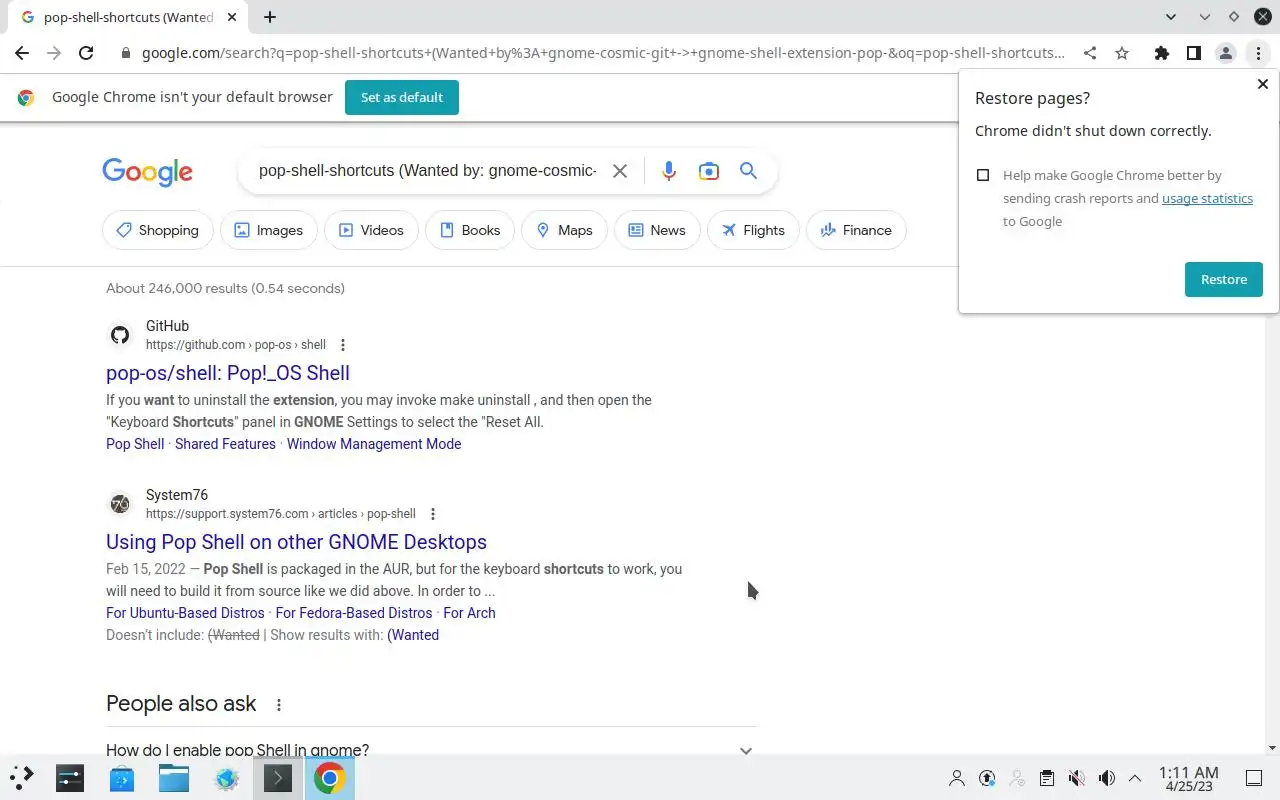Toggle Chrome side panel icon
1280x800 pixels.
coord(1193,53)
